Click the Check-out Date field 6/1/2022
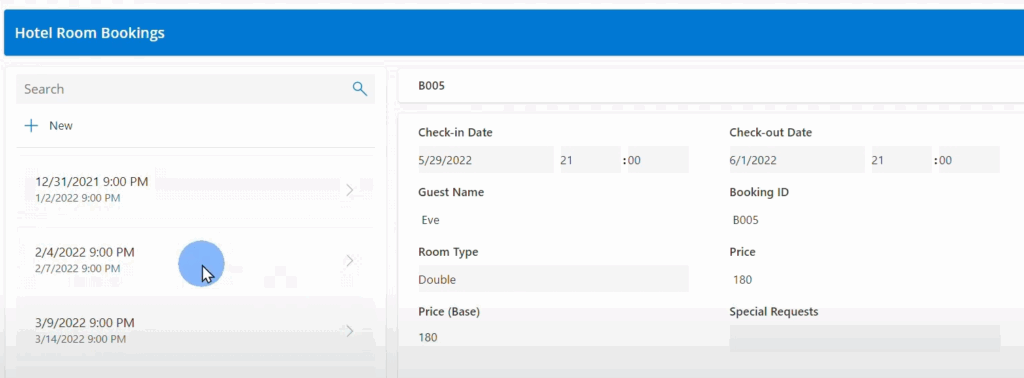Image resolution: width=1024 pixels, height=378 pixels. 797,160
